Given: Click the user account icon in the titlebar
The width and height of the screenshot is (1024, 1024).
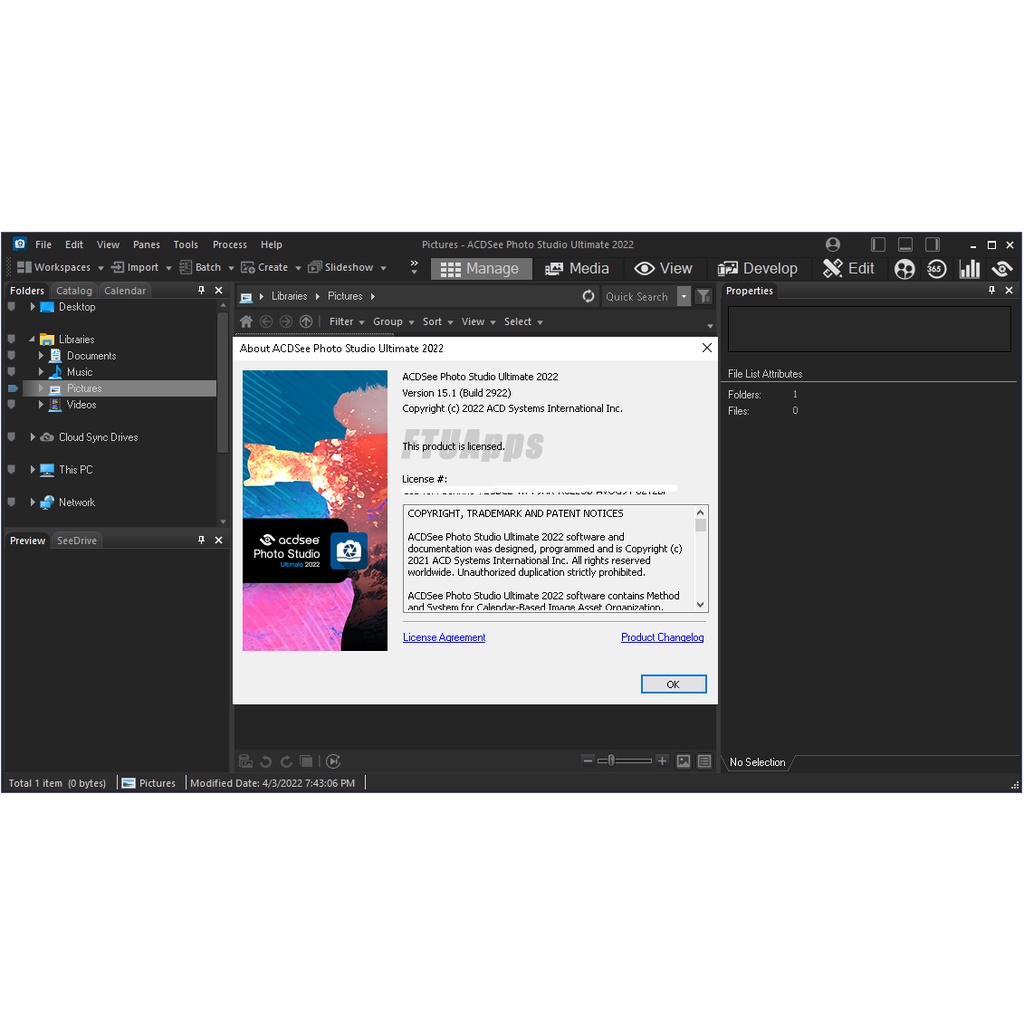Looking at the screenshot, I should click(833, 244).
